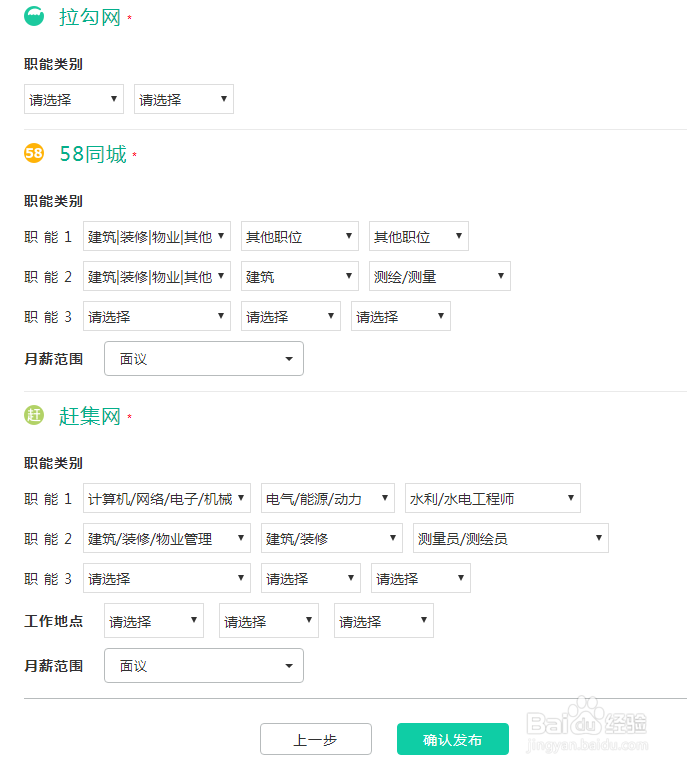Expand 58同城 月薪范围 面议 salary dropdown
Viewport: 687px width, 769px height.
[203, 359]
